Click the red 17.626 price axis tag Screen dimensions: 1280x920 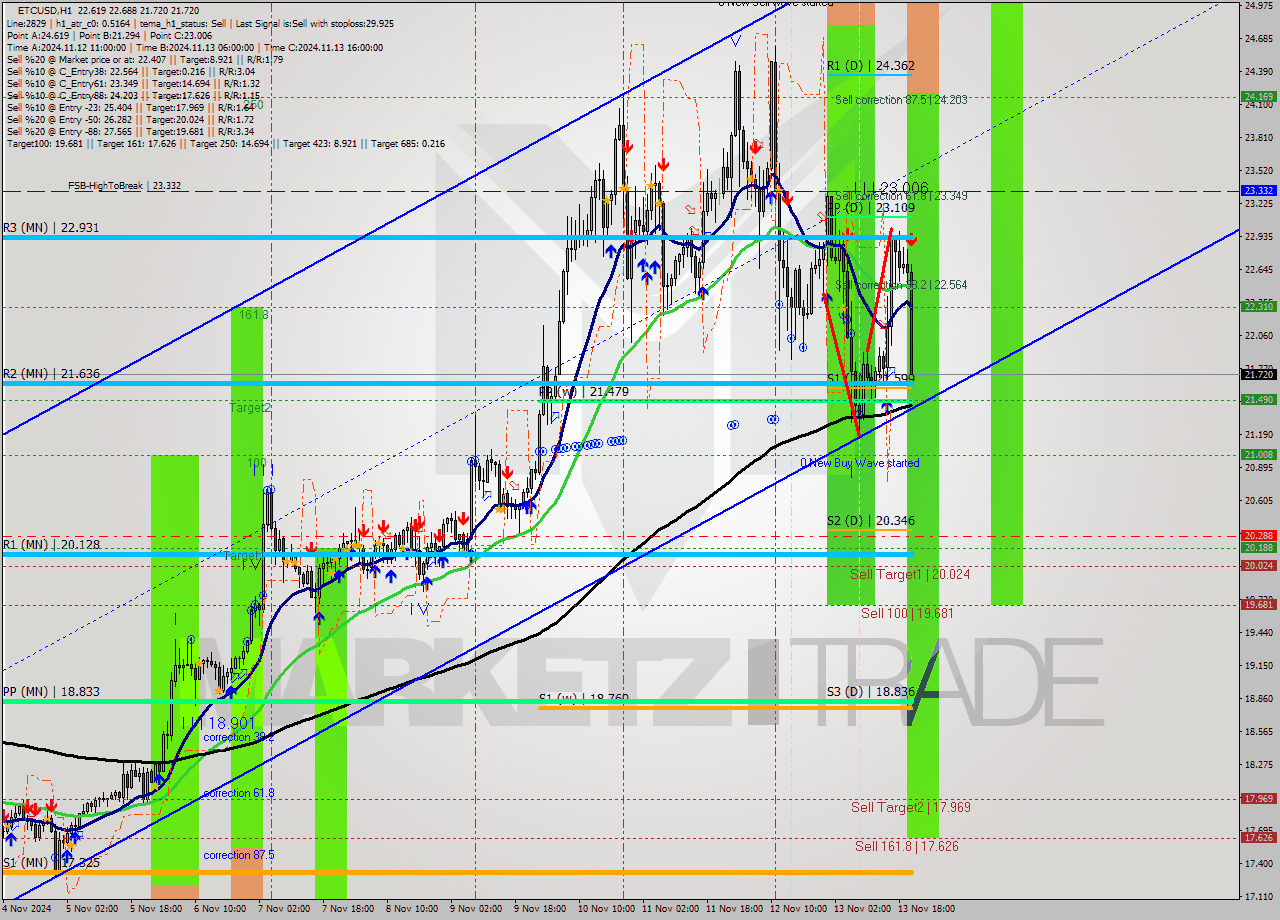coord(1258,838)
